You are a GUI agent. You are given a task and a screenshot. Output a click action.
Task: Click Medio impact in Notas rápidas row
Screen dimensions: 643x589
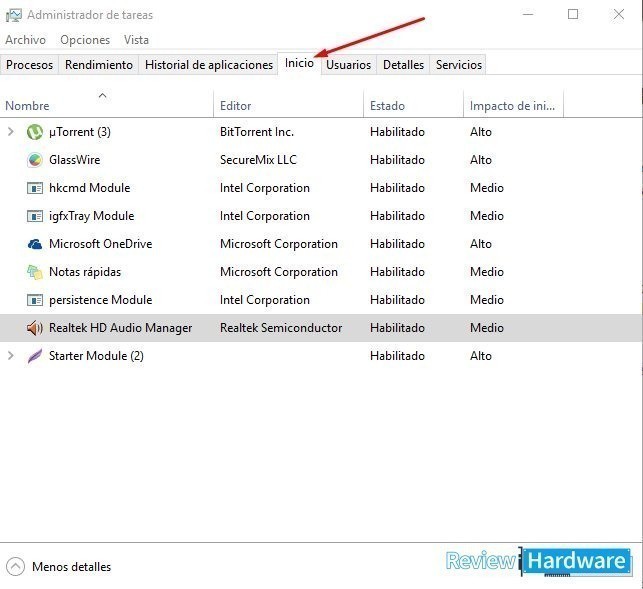coord(487,272)
